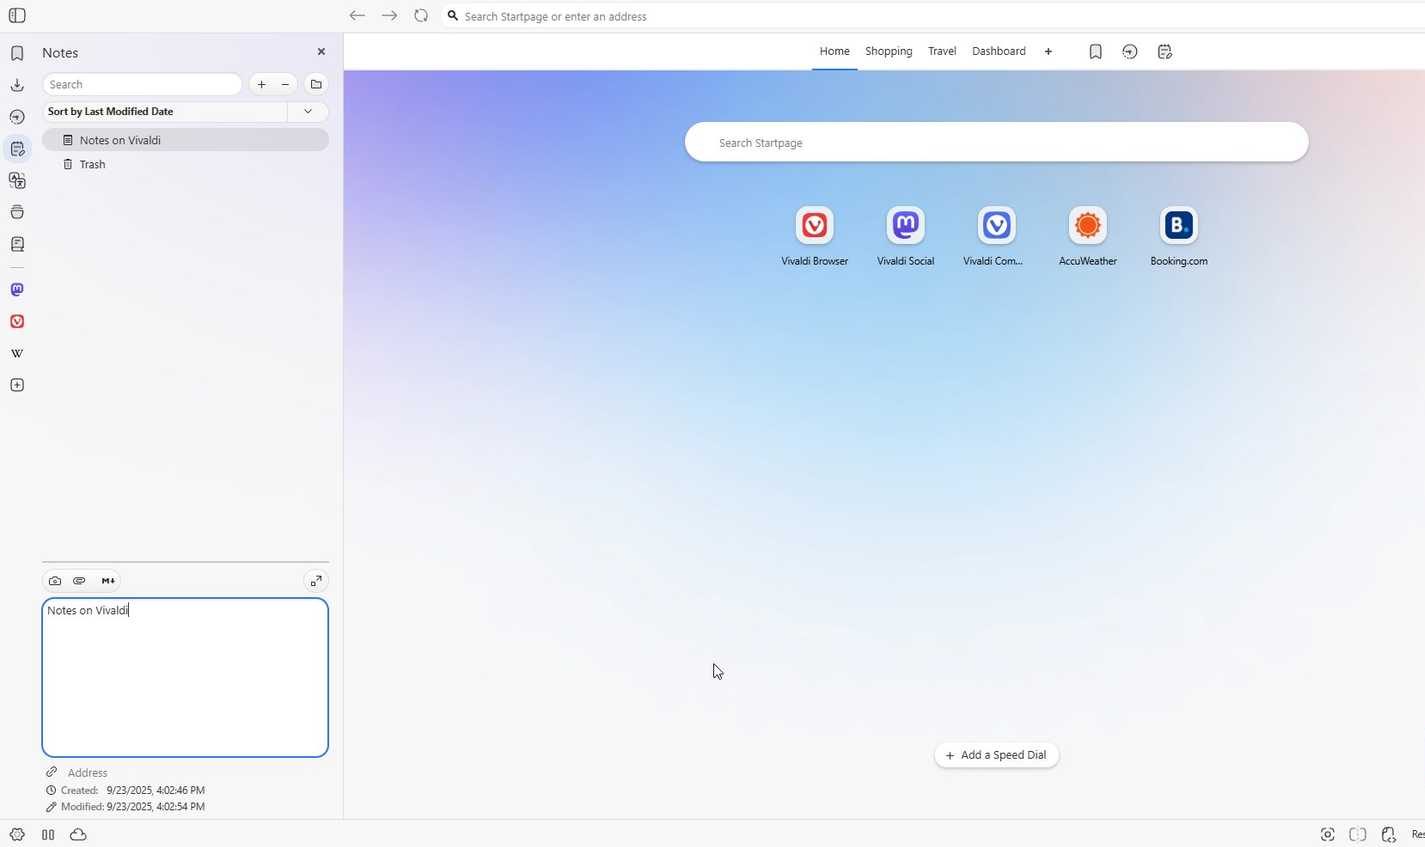Open the Translate panel

pos(16,180)
